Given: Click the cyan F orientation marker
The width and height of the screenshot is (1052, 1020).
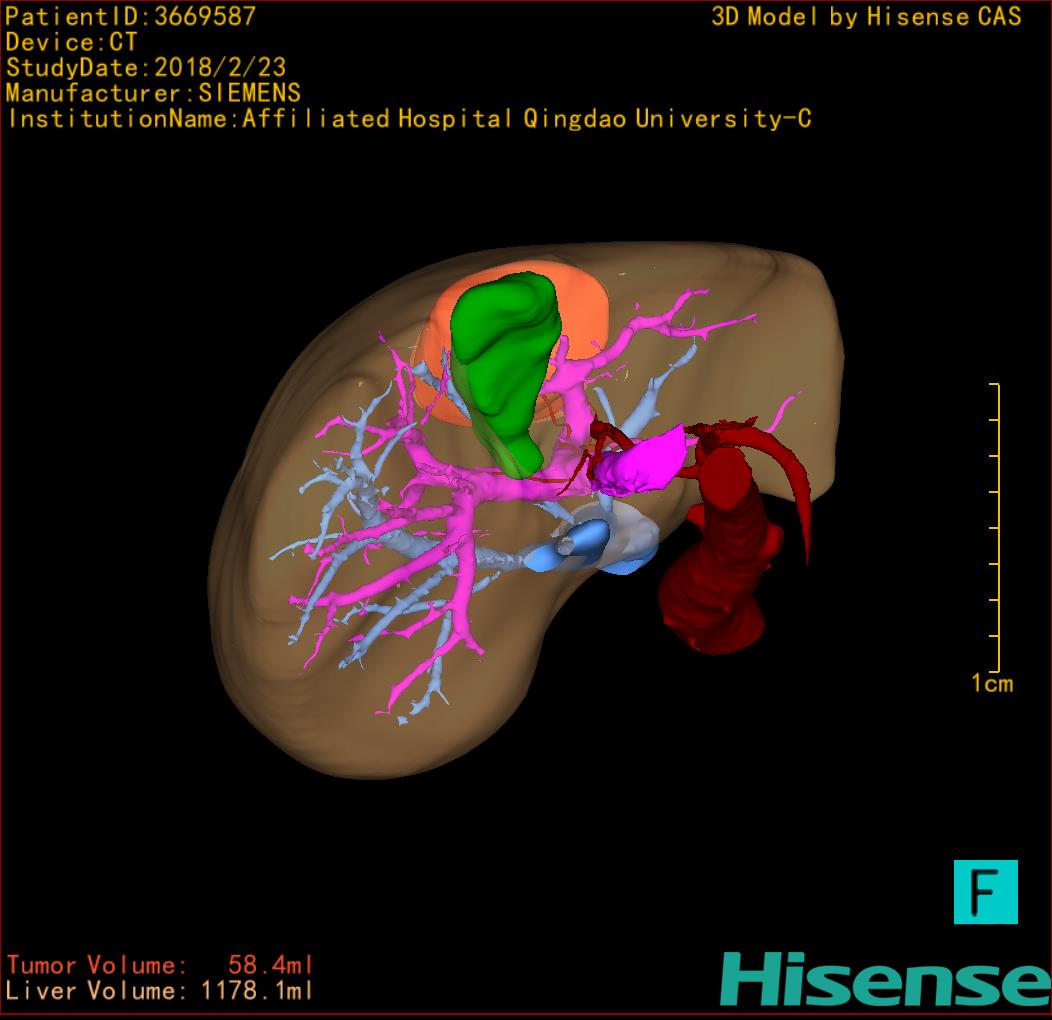Looking at the screenshot, I should point(985,891).
